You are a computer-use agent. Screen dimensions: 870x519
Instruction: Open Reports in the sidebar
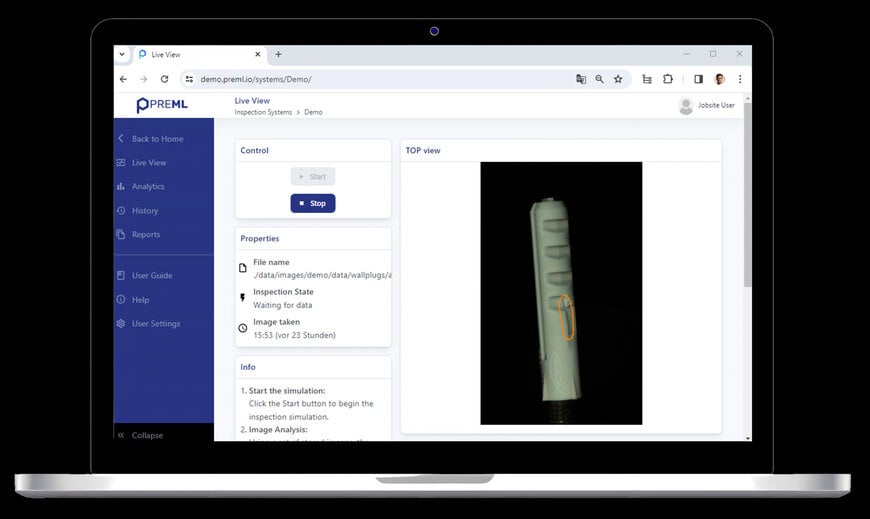(146, 235)
